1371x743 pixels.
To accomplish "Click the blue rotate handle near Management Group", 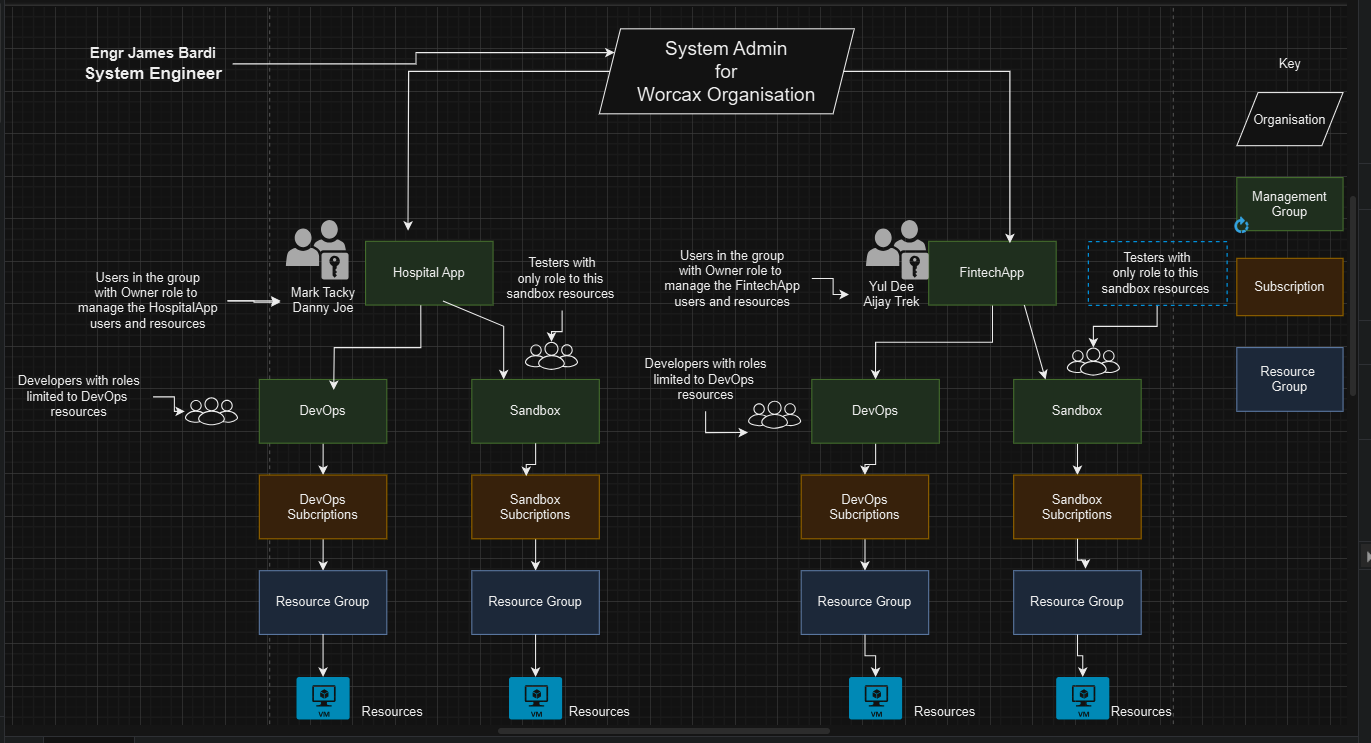I will click(x=1241, y=225).
